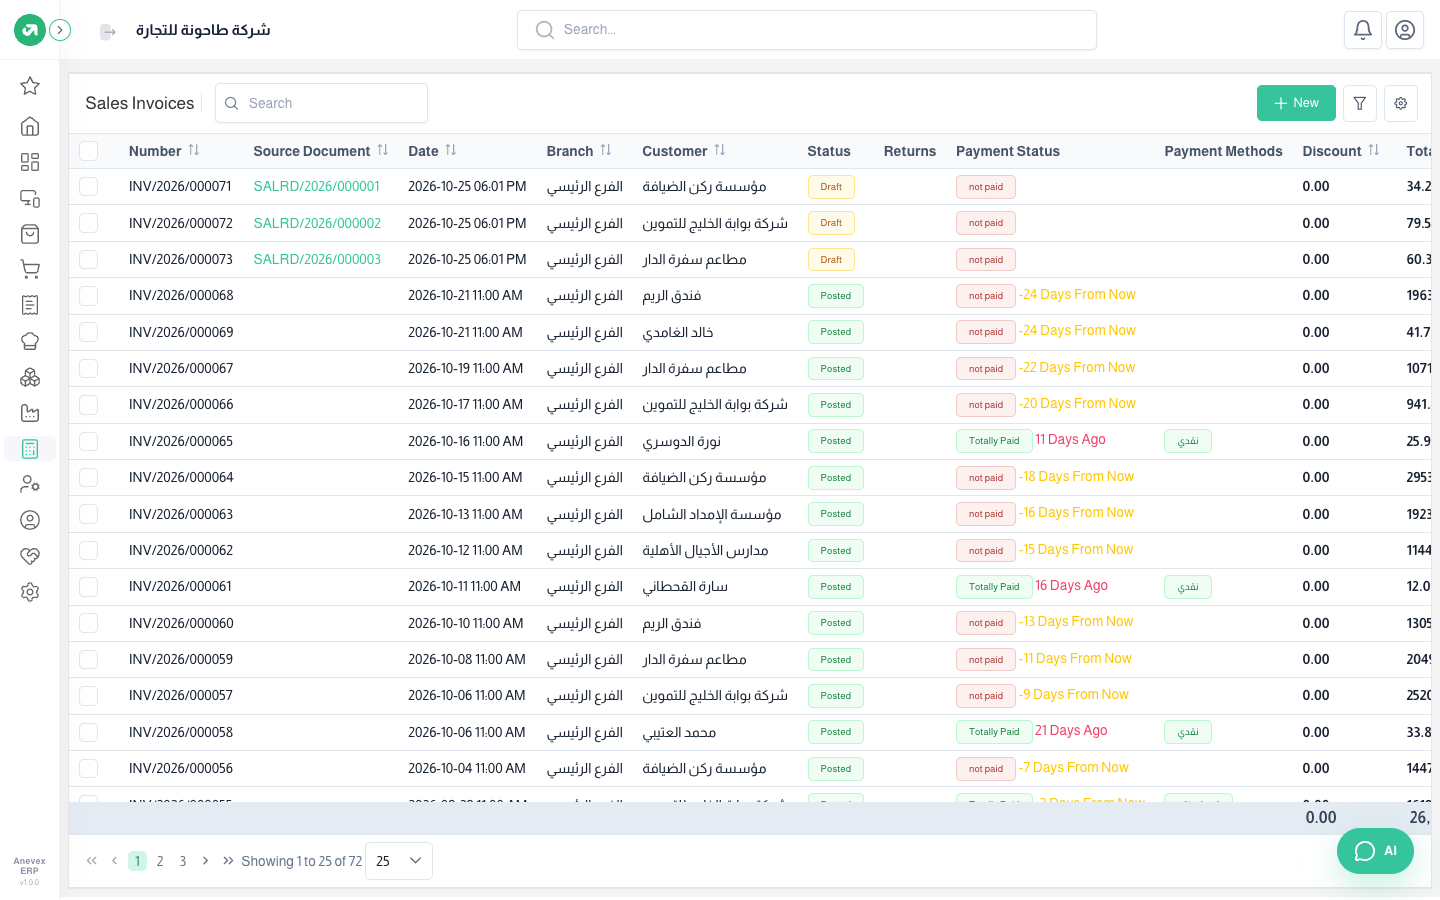
Task: Expand the sidebar with the chevron toggle
Action: click(60, 30)
